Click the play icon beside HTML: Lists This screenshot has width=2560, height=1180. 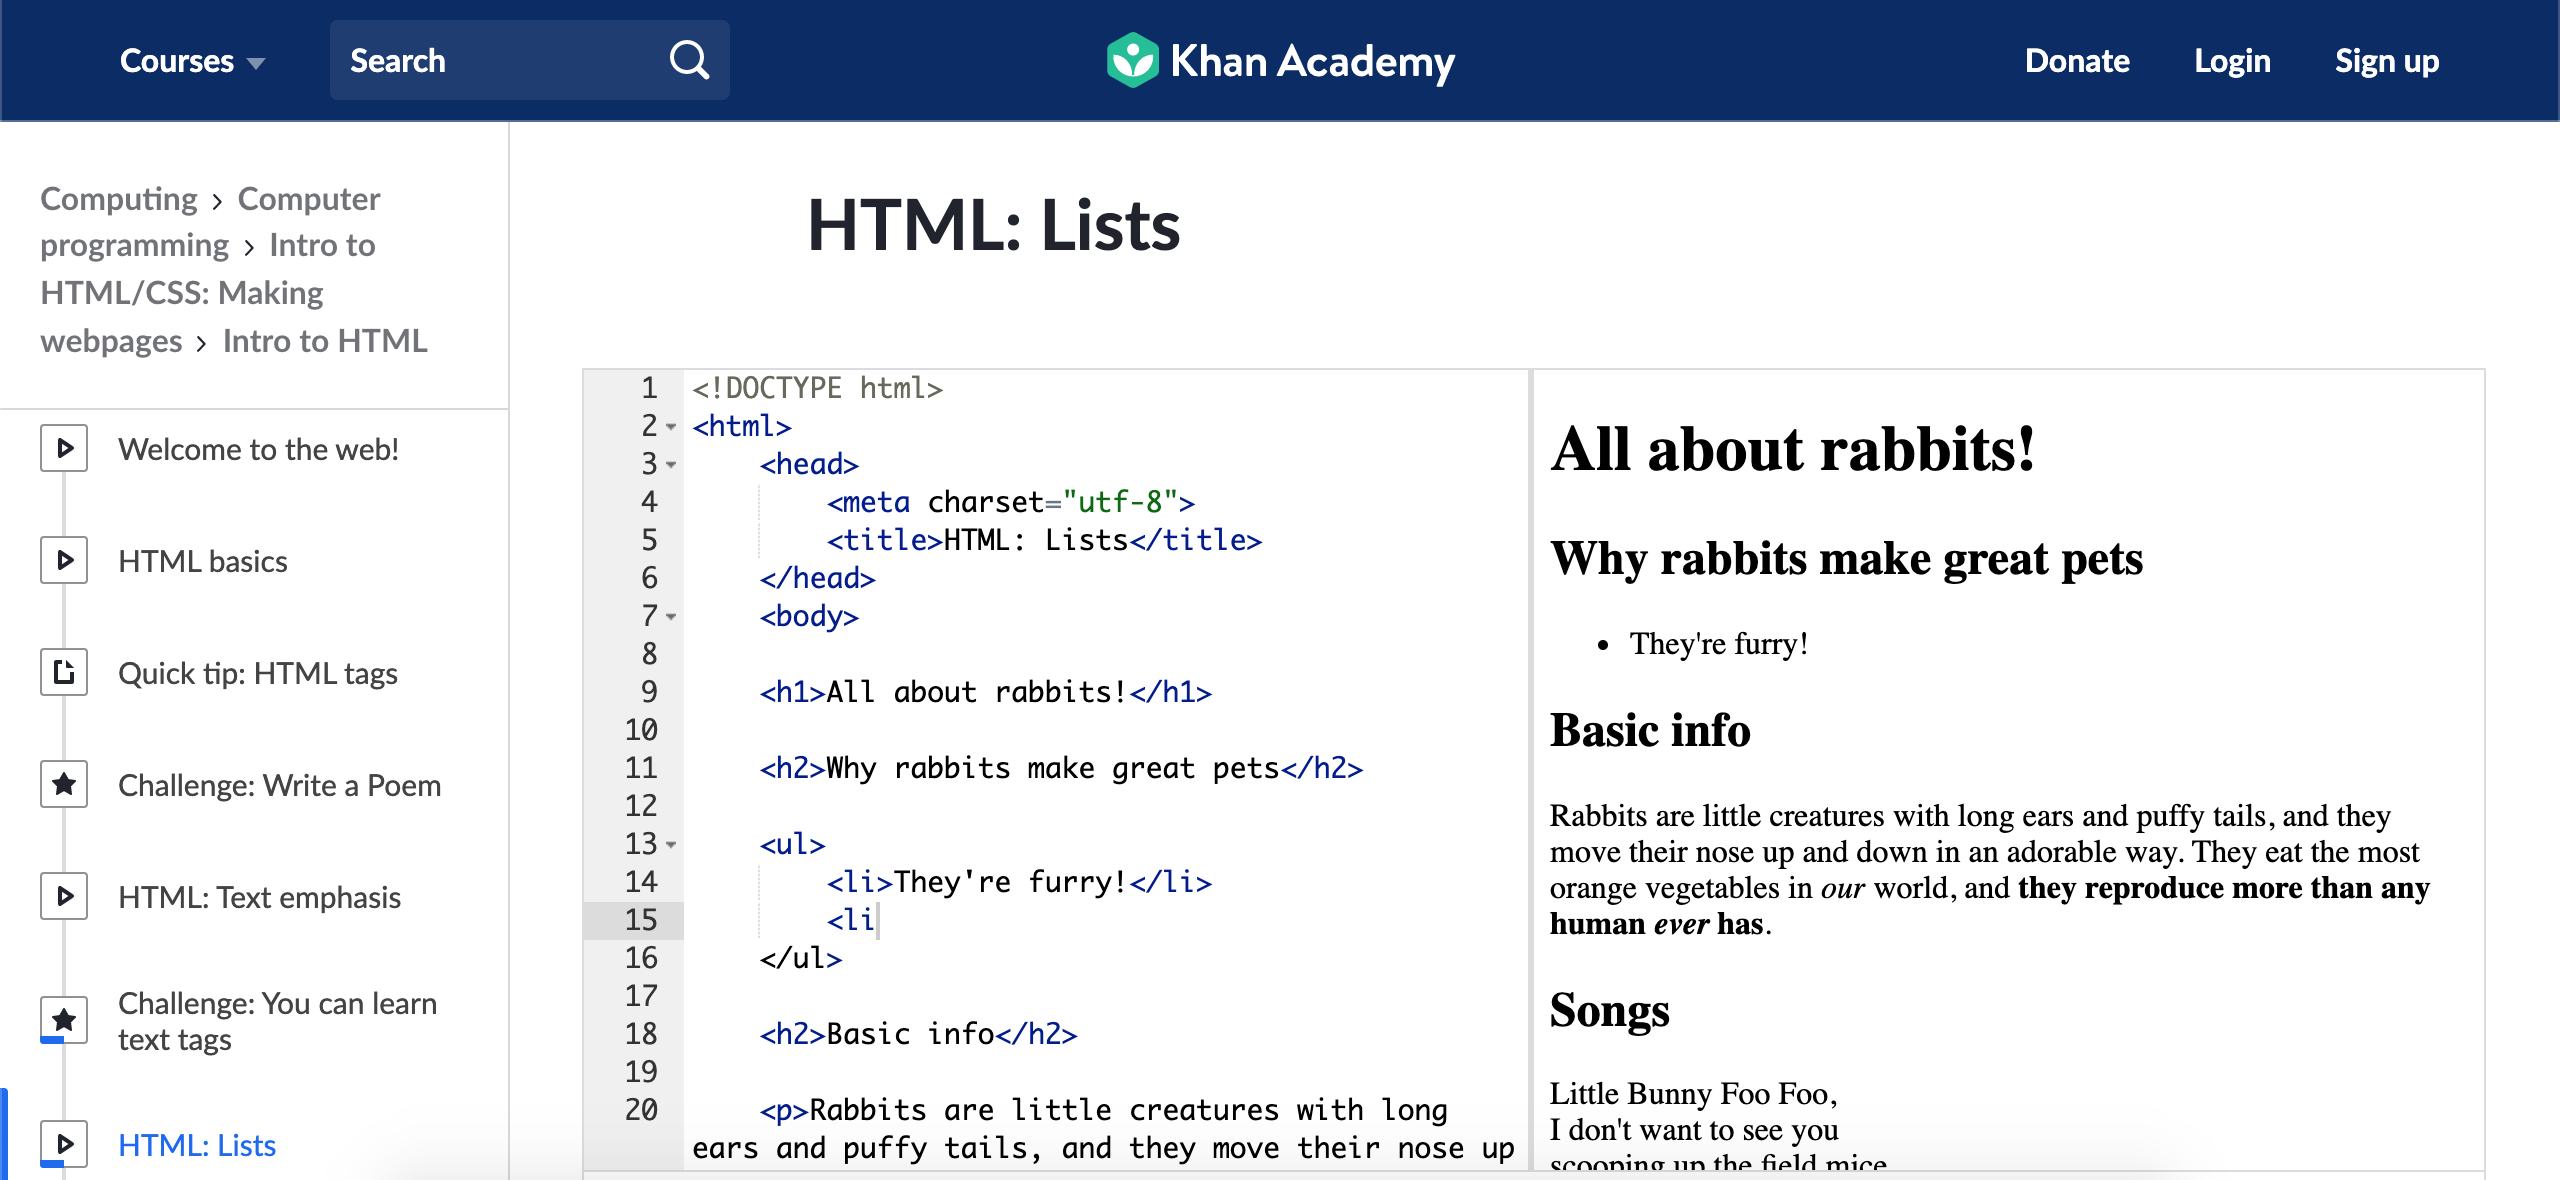64,1144
